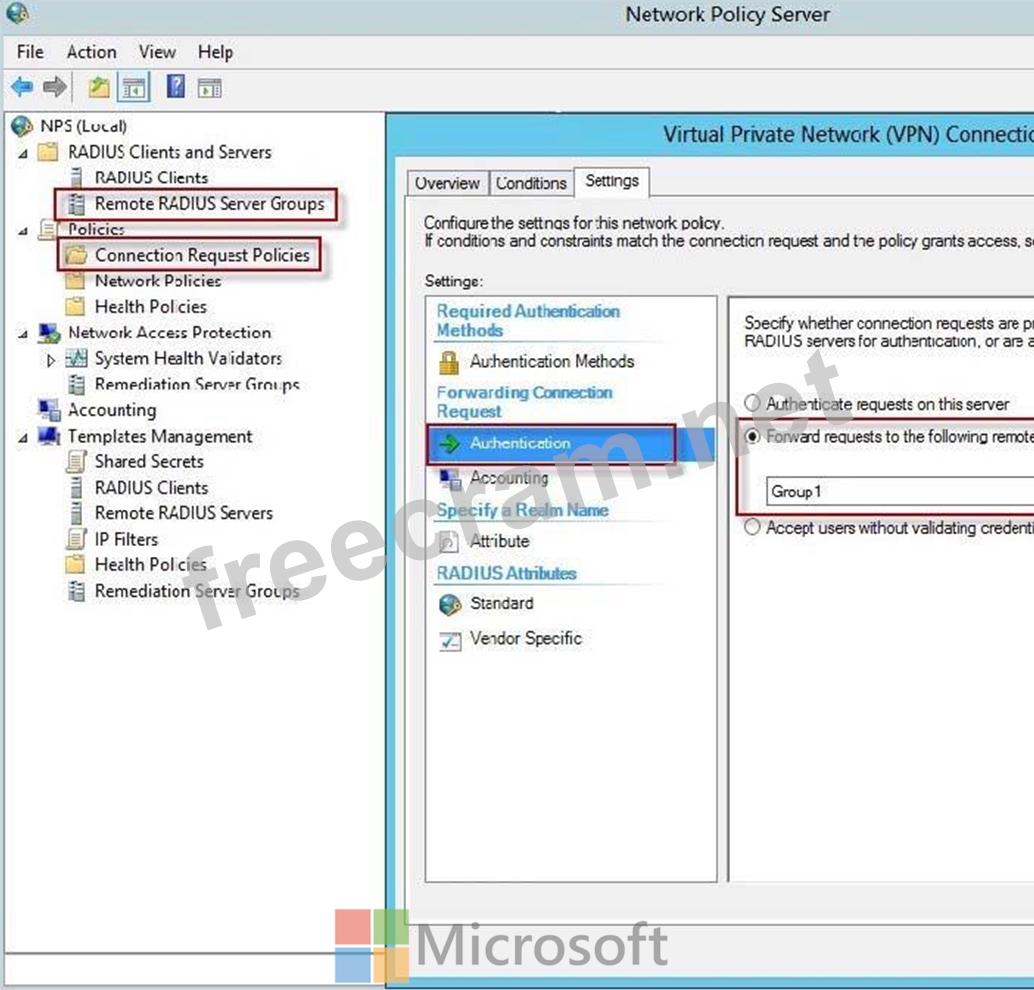Toggle the console tree show/hide icon
This screenshot has width=1034, height=990.
(134, 87)
